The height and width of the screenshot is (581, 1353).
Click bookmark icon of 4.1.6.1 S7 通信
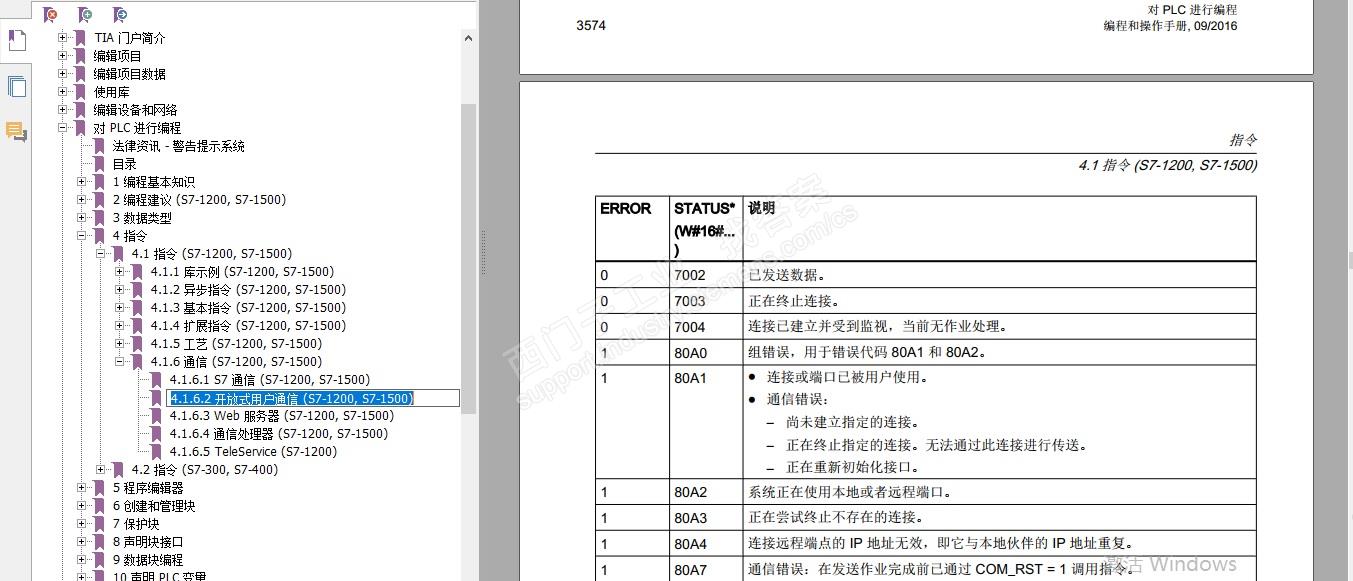(x=155, y=380)
